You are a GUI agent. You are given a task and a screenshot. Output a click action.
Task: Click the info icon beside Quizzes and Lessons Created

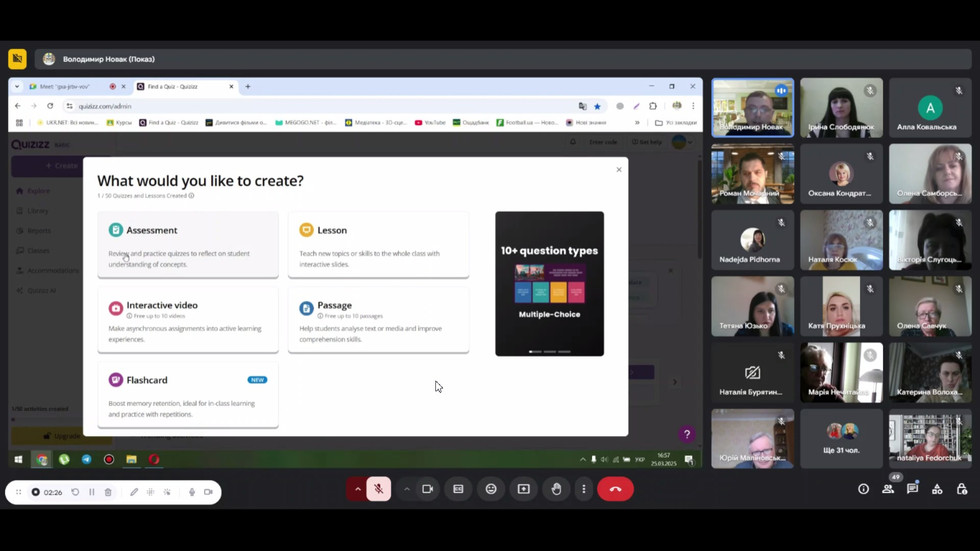coord(191,196)
